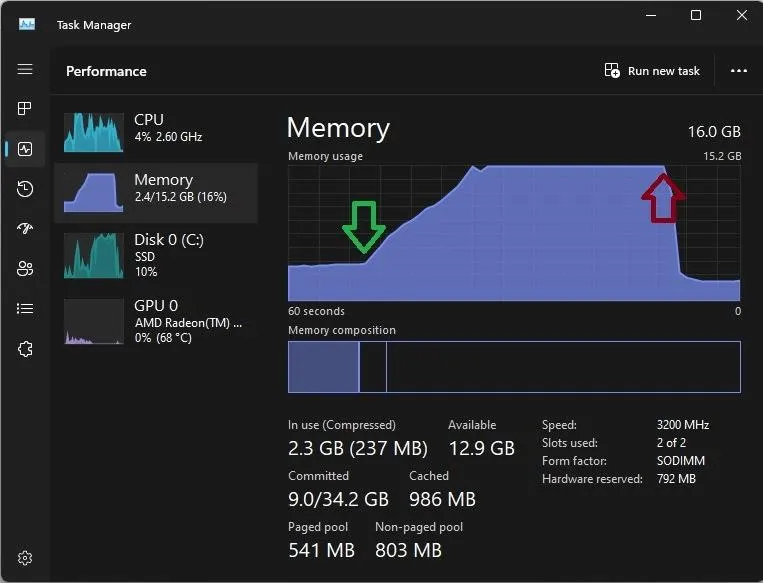This screenshot has width=763, height=583.
Task: Click the Memory usage label
Action: tap(325, 156)
